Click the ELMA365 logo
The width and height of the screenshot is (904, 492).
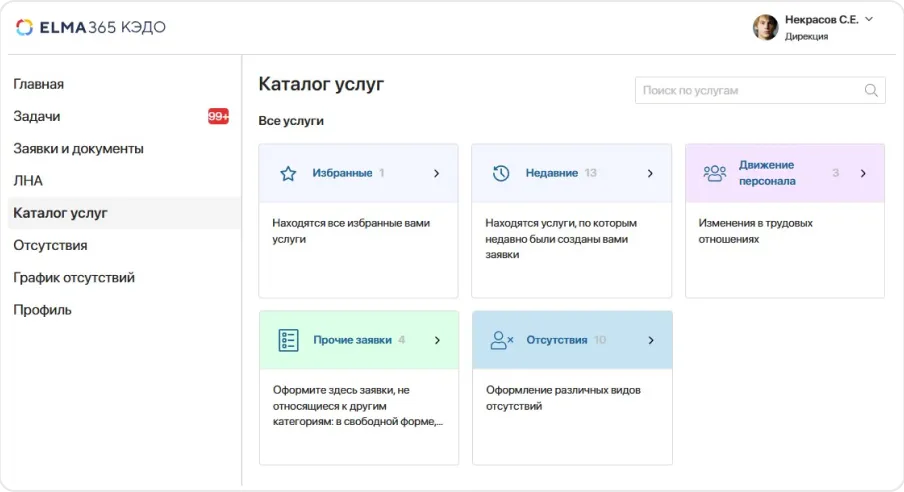click(x=90, y=27)
